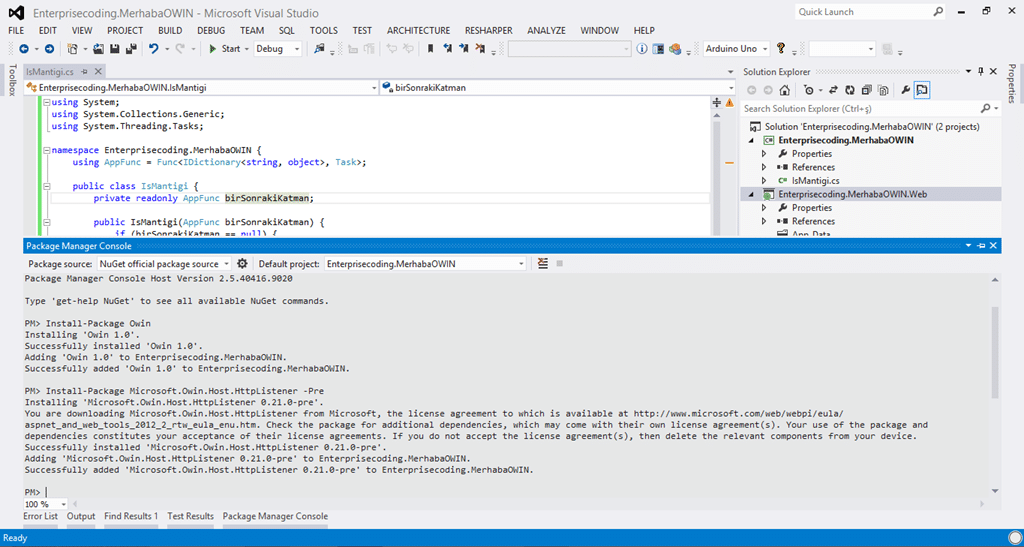Toggle Preview Selected Items in Solution Explorer

921,90
